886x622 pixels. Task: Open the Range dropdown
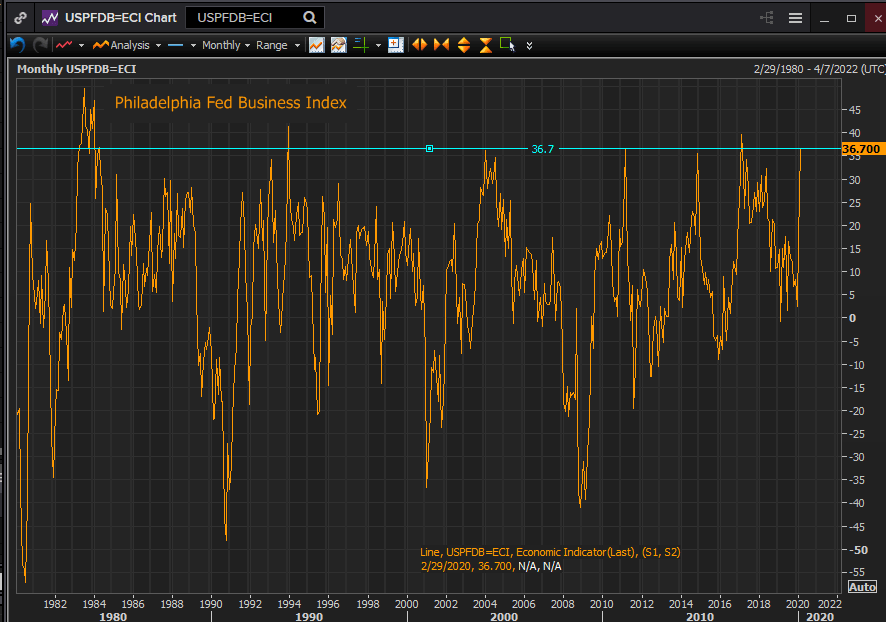(277, 45)
